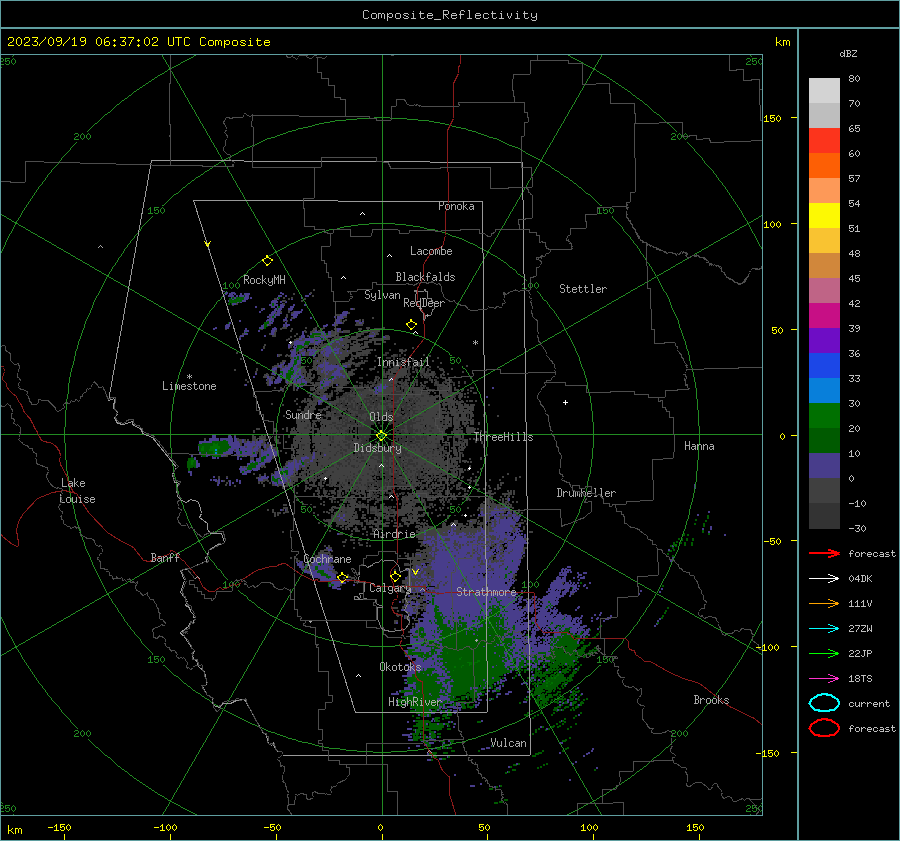The height and width of the screenshot is (841, 900).
Task: Click the Limestone label
Action: pos(189,386)
